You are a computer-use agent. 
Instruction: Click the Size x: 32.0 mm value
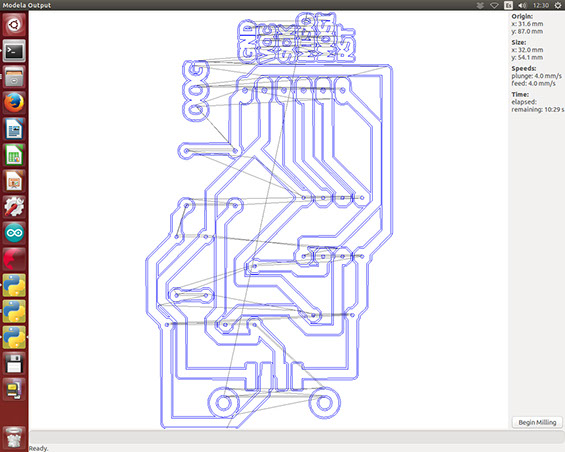click(527, 50)
